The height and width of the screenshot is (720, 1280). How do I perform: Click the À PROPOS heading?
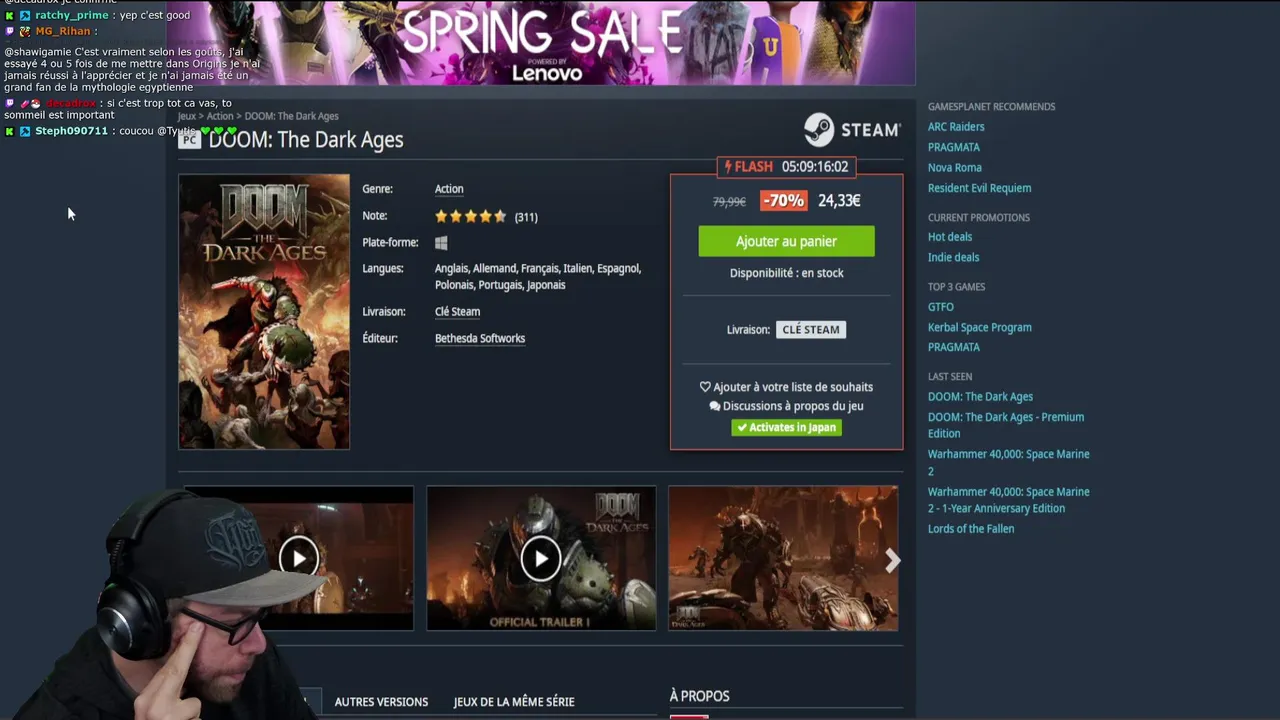click(699, 696)
